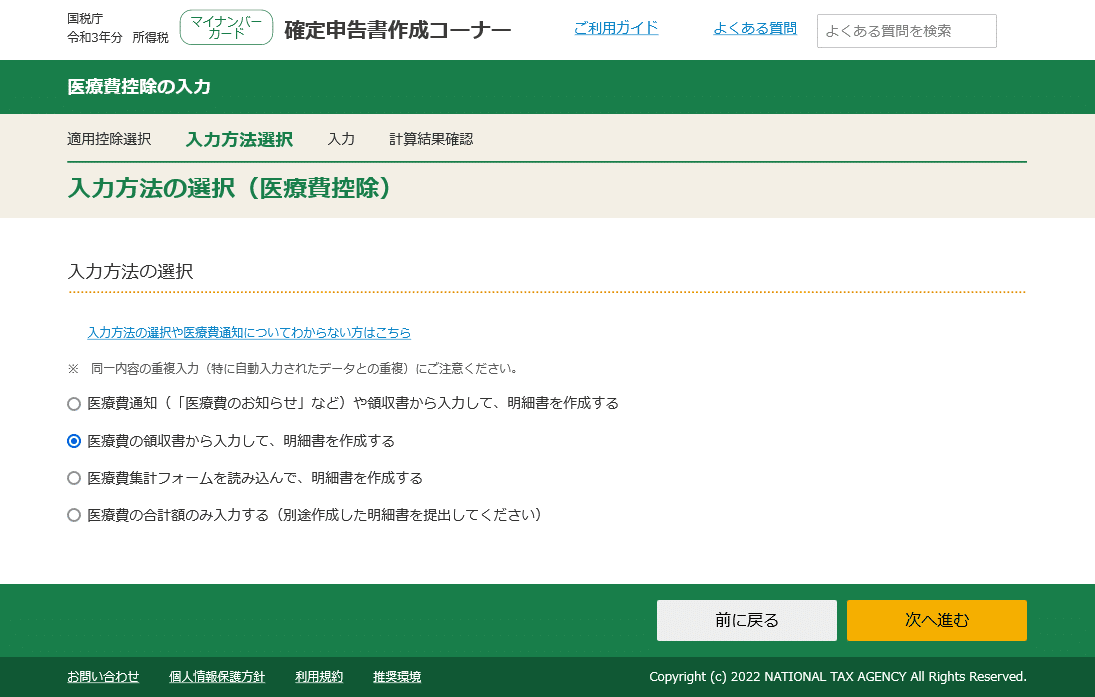This screenshot has height=697, width=1095.
Task: View the 個人情報保護方針 page
Action: 219,676
